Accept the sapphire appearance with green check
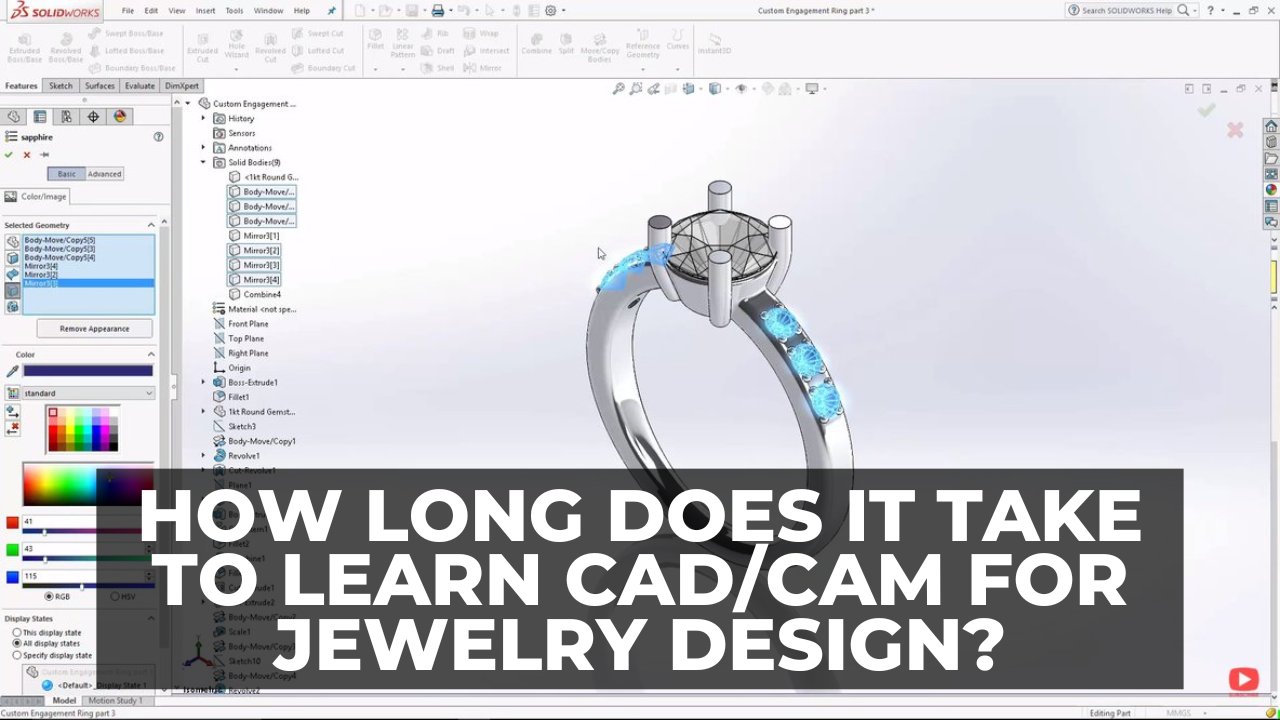 pyautogui.click(x=9, y=155)
